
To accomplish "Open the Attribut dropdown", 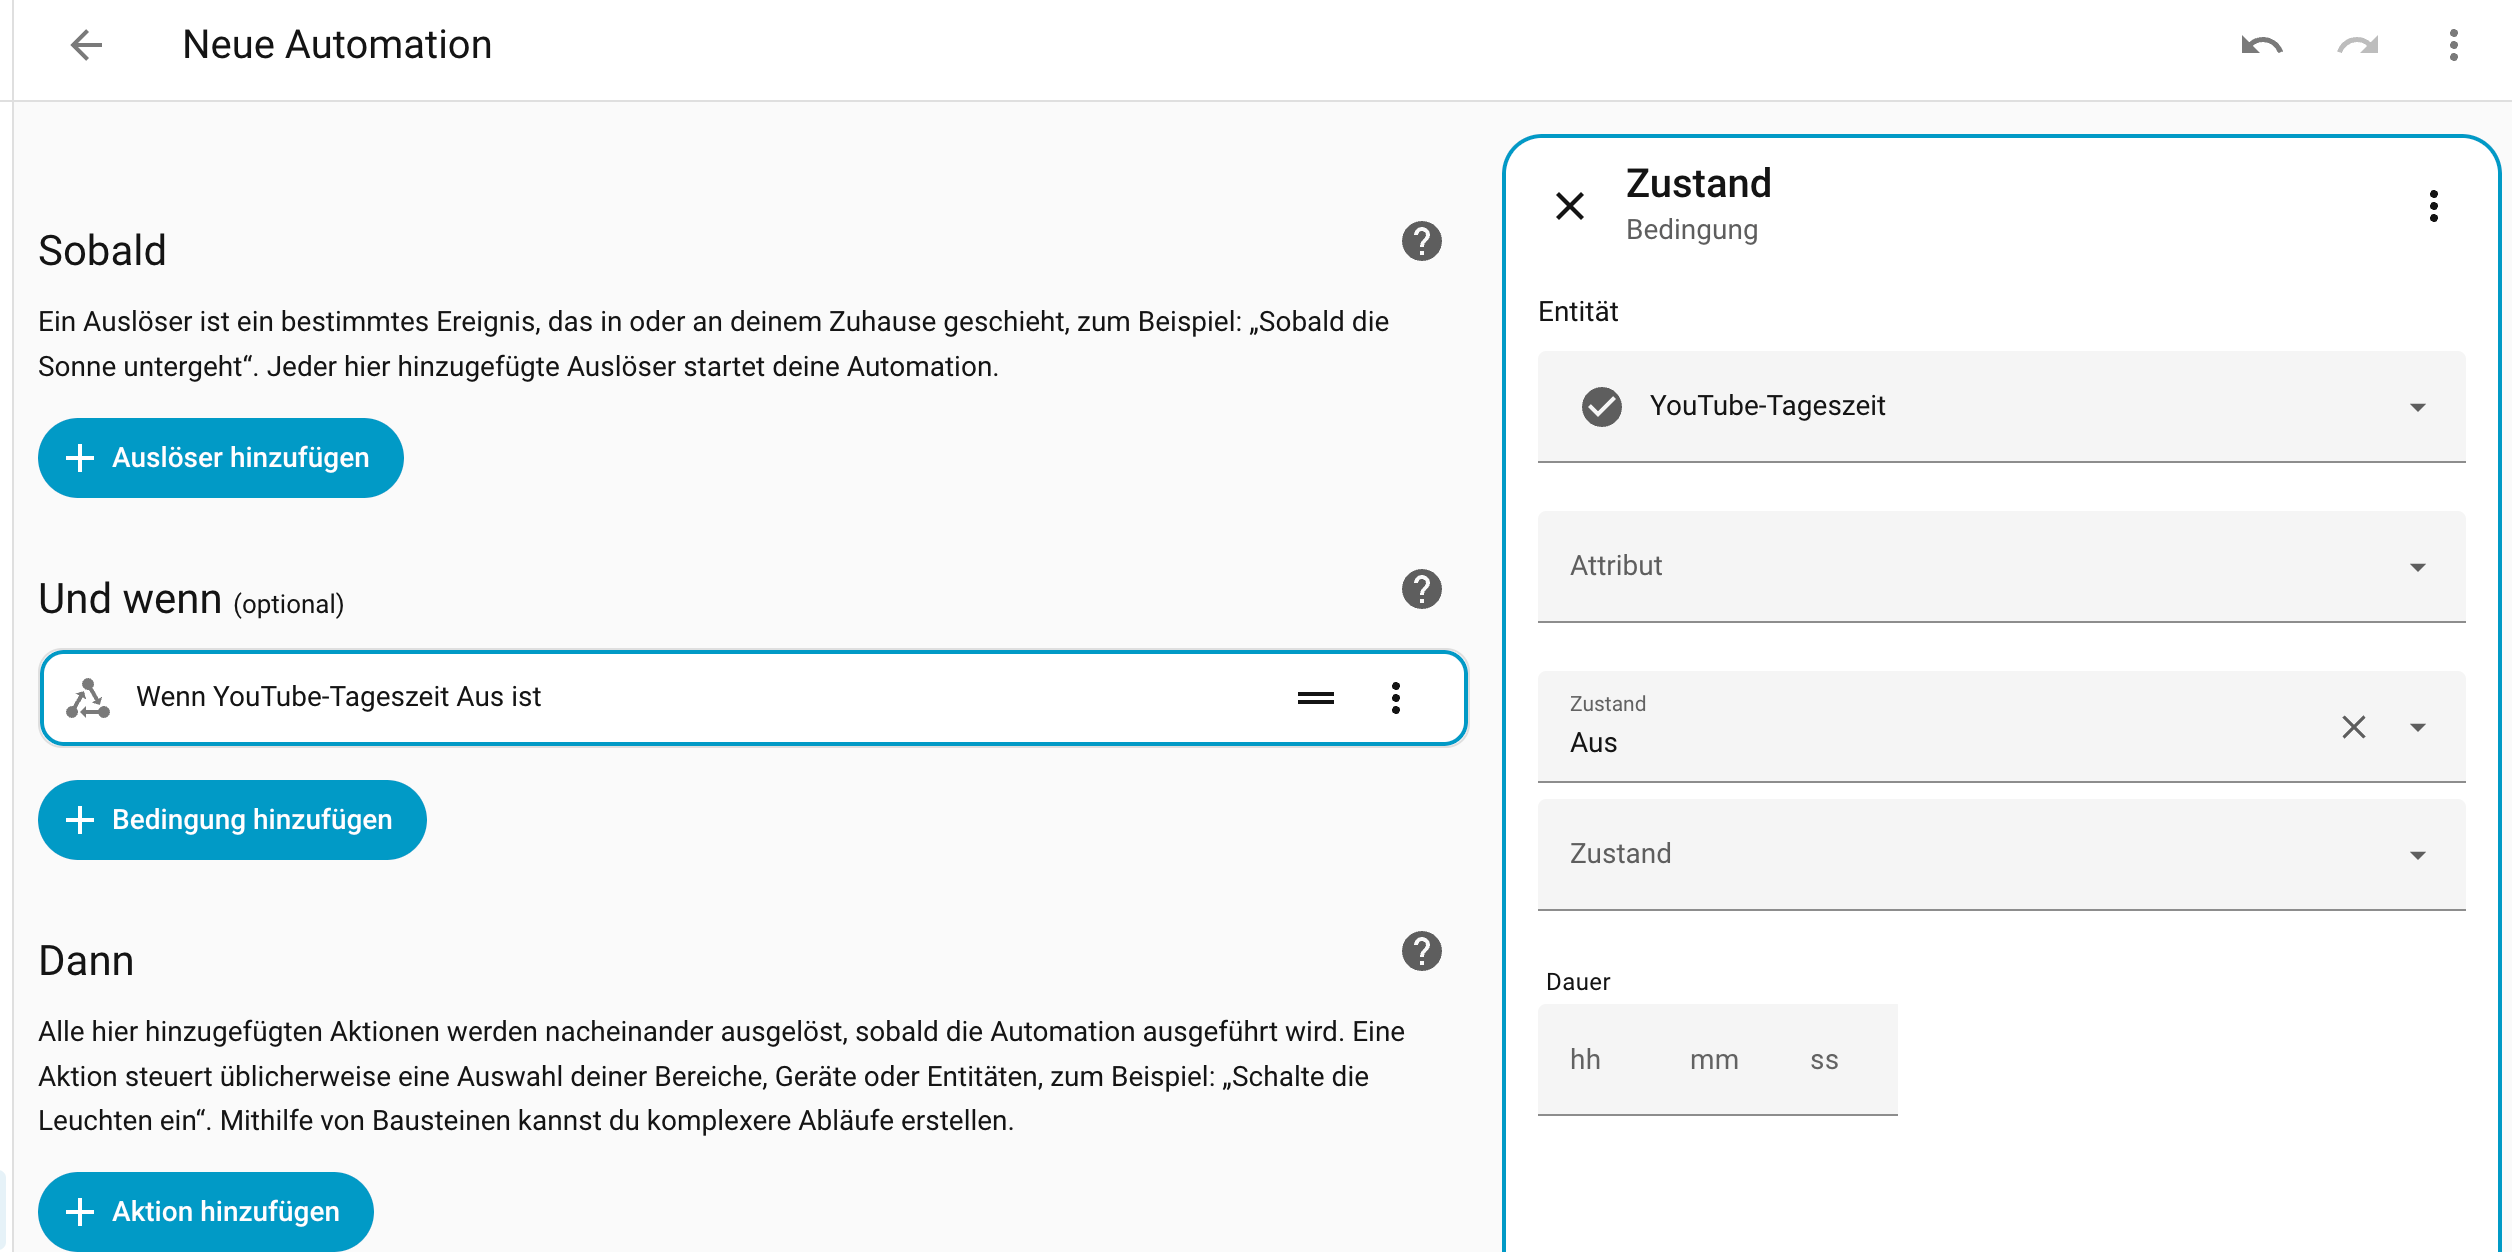I will (x=2417, y=567).
